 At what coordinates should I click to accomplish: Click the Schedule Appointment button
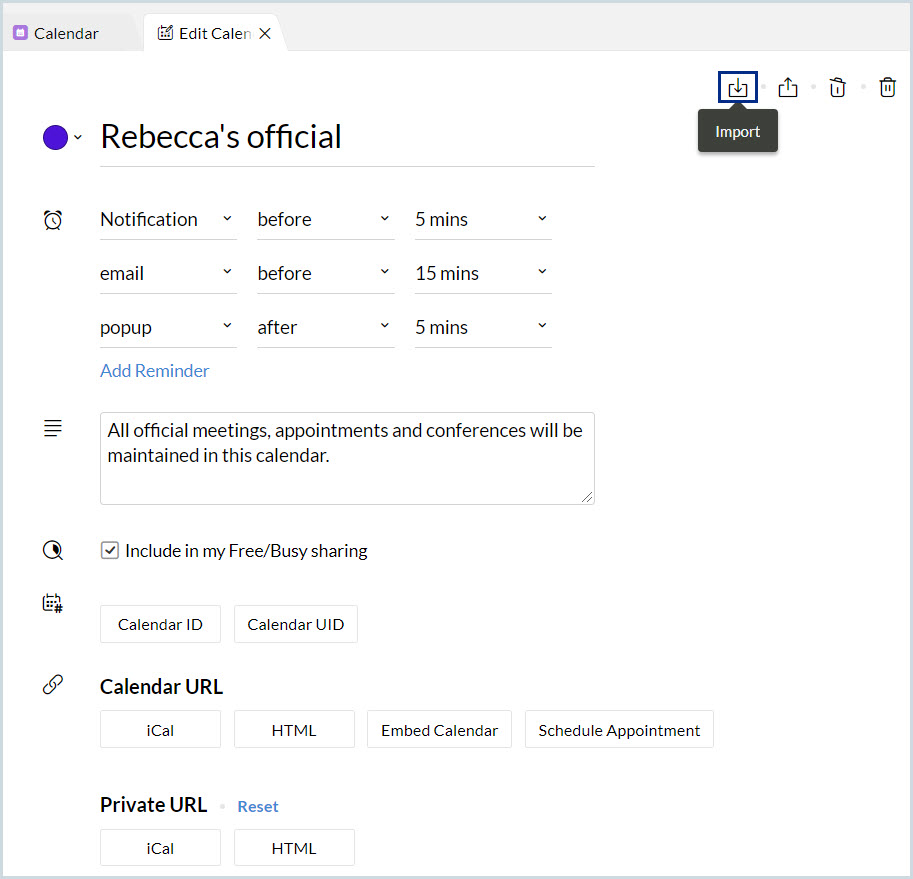point(619,730)
